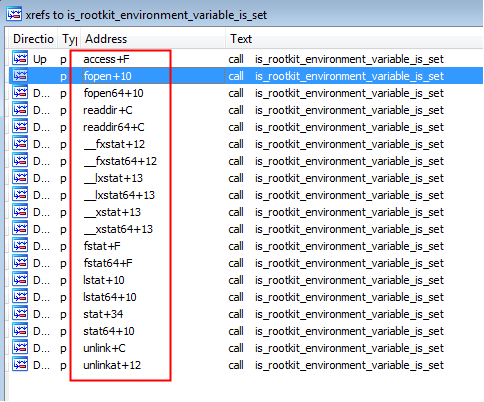The height and width of the screenshot is (402, 484).
Task: Click the xref icon in the fopen64+10 row
Action: point(20,92)
